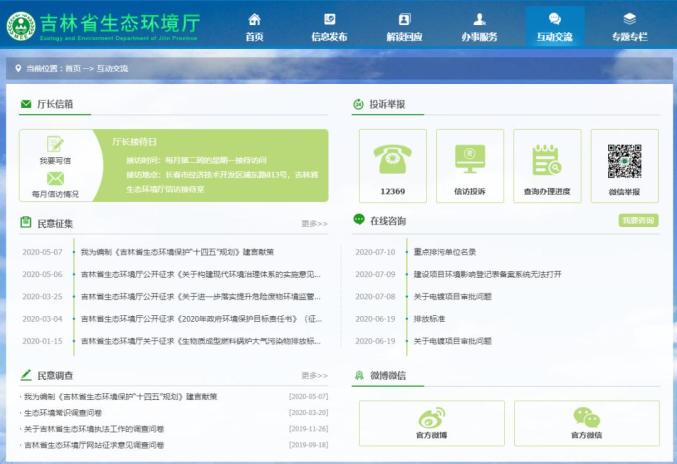This screenshot has width=677, height=464.
Task: Select the 查询办理进度 progress query icon
Action: coord(546,158)
